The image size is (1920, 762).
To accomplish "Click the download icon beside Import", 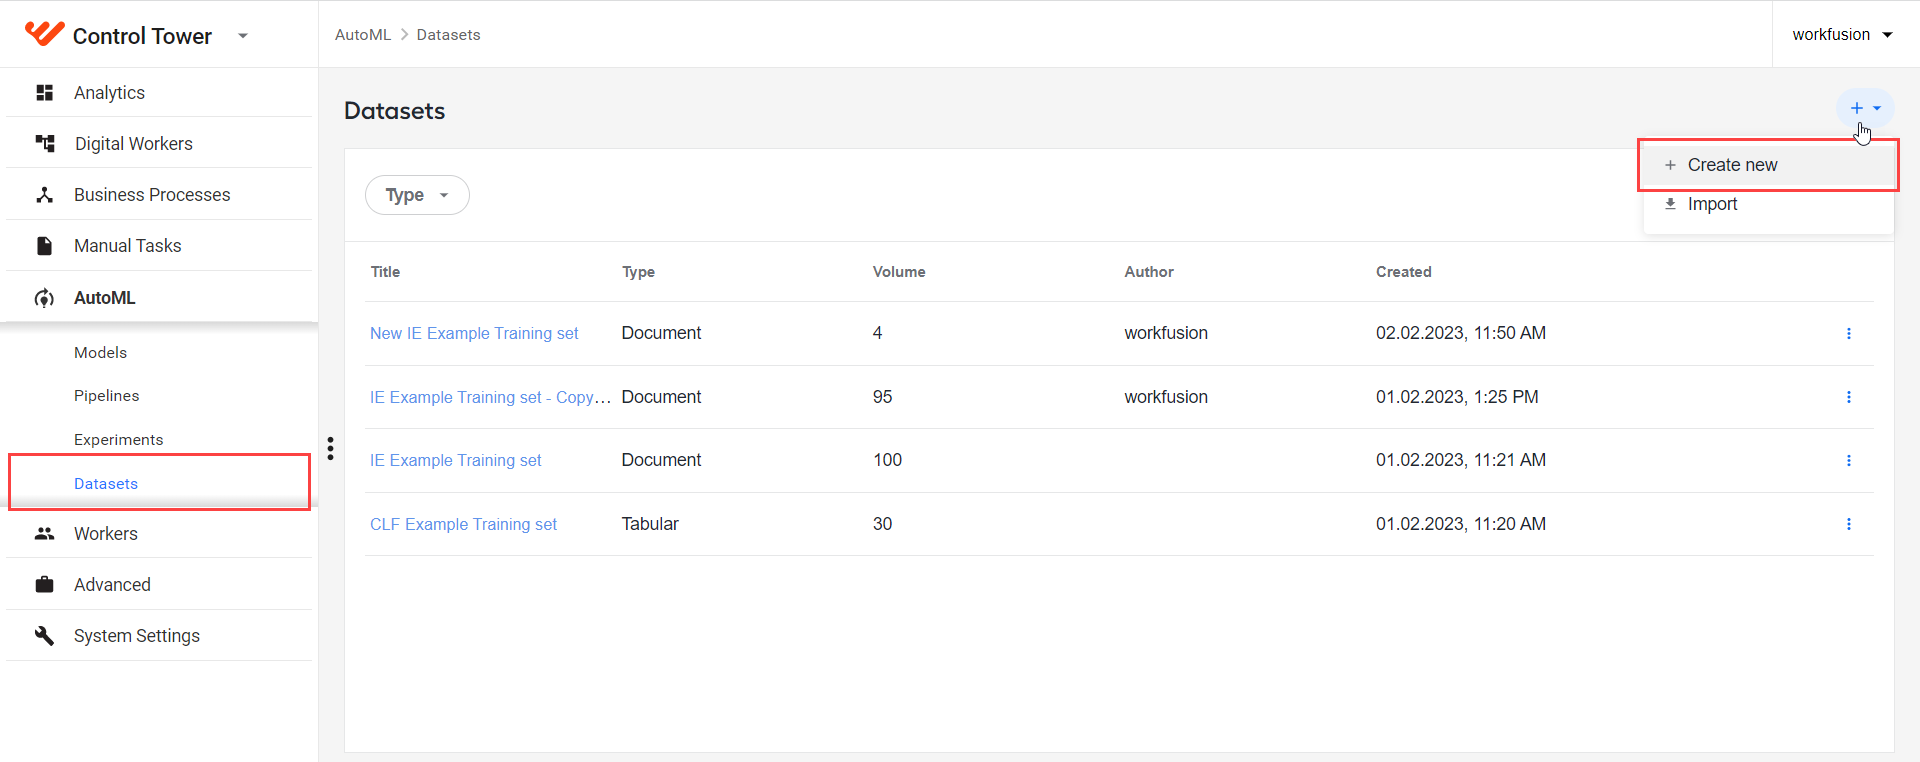I will click(1670, 204).
